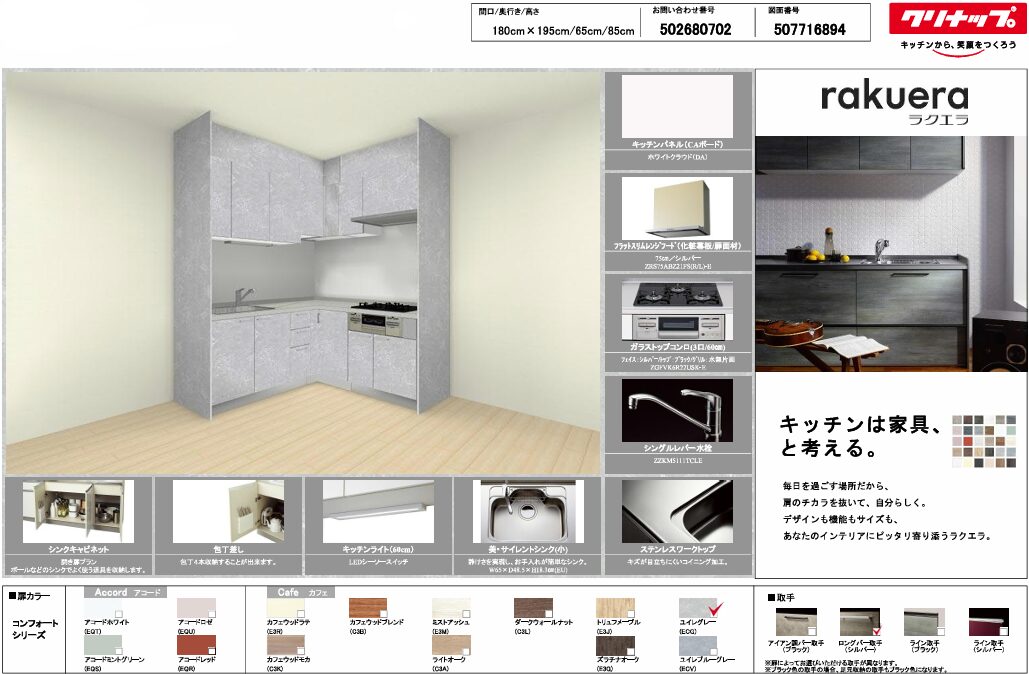Open the rakuera dark kitchen promotional photo
Image resolution: width=1029 pixels, height=674 pixels.
(891, 253)
